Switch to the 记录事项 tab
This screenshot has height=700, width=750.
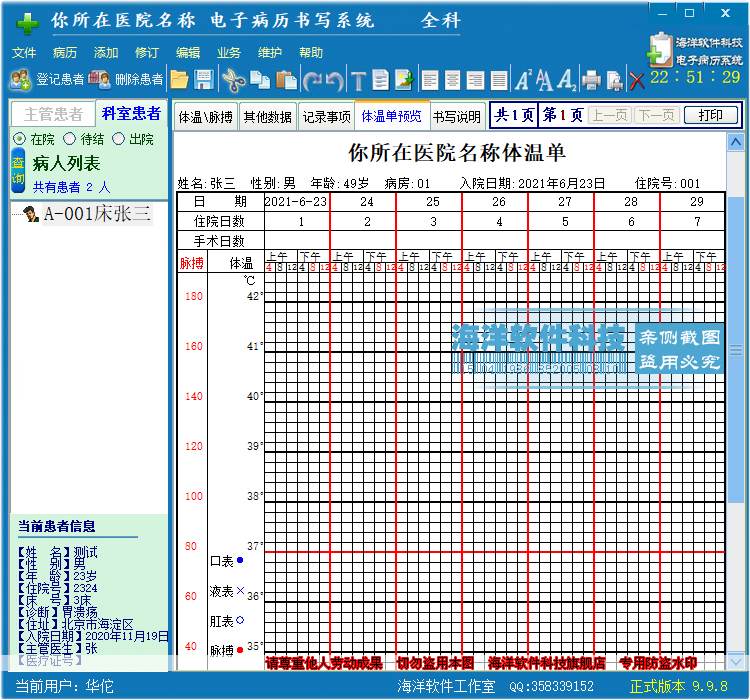[326, 116]
